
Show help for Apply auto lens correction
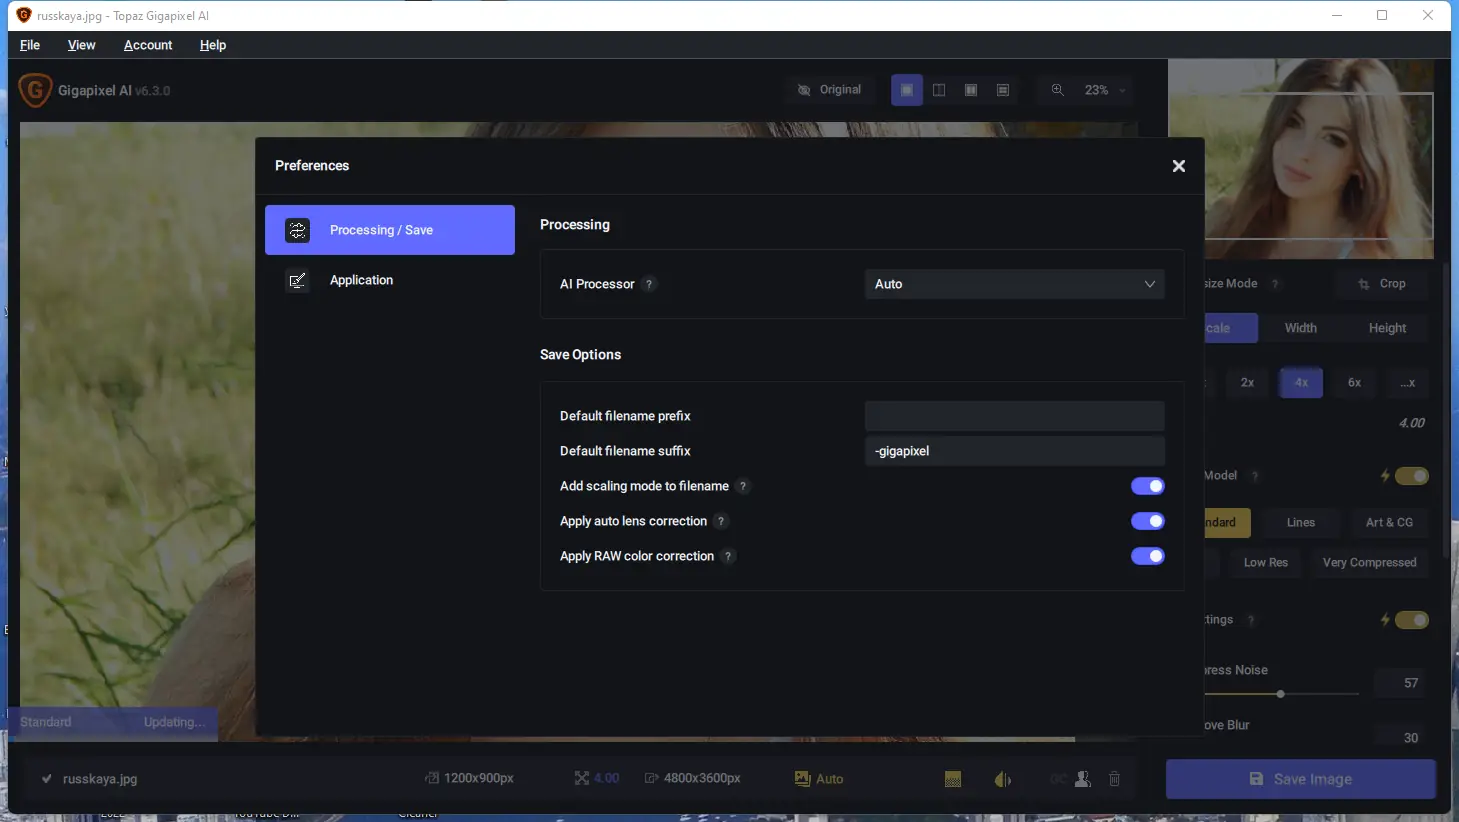pyautogui.click(x=721, y=521)
